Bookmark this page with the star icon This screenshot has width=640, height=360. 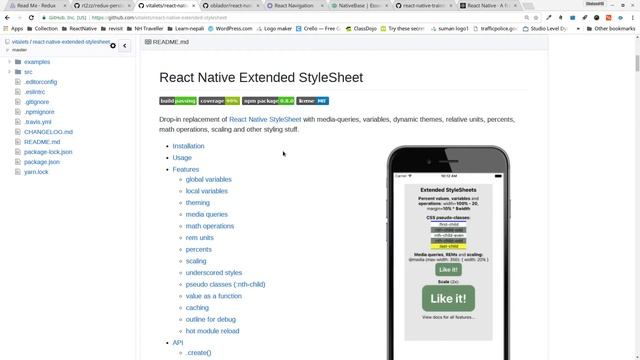coord(536,18)
